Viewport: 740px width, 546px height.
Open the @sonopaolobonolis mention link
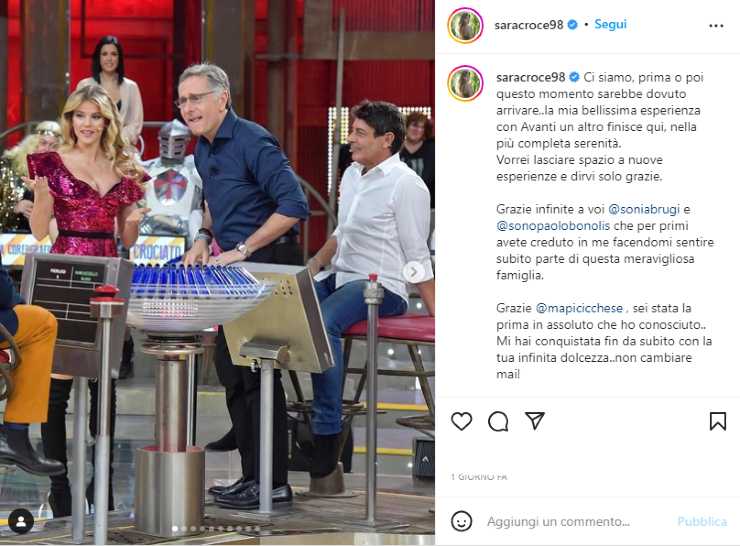553,226
